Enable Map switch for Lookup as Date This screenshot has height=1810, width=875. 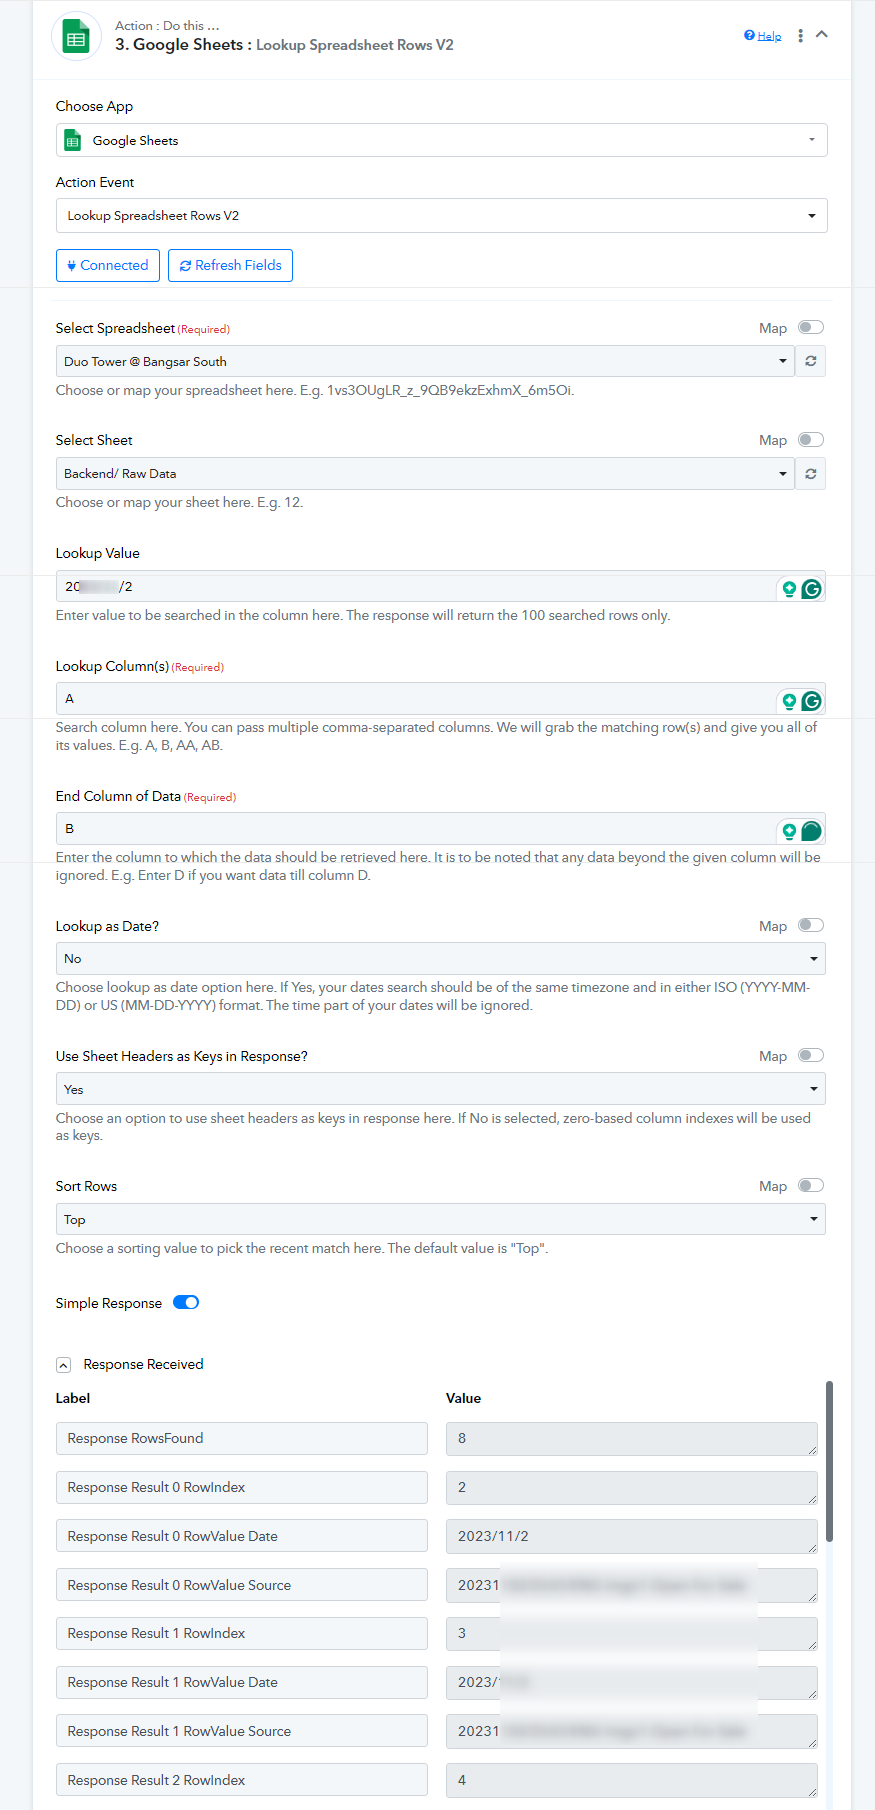[811, 925]
